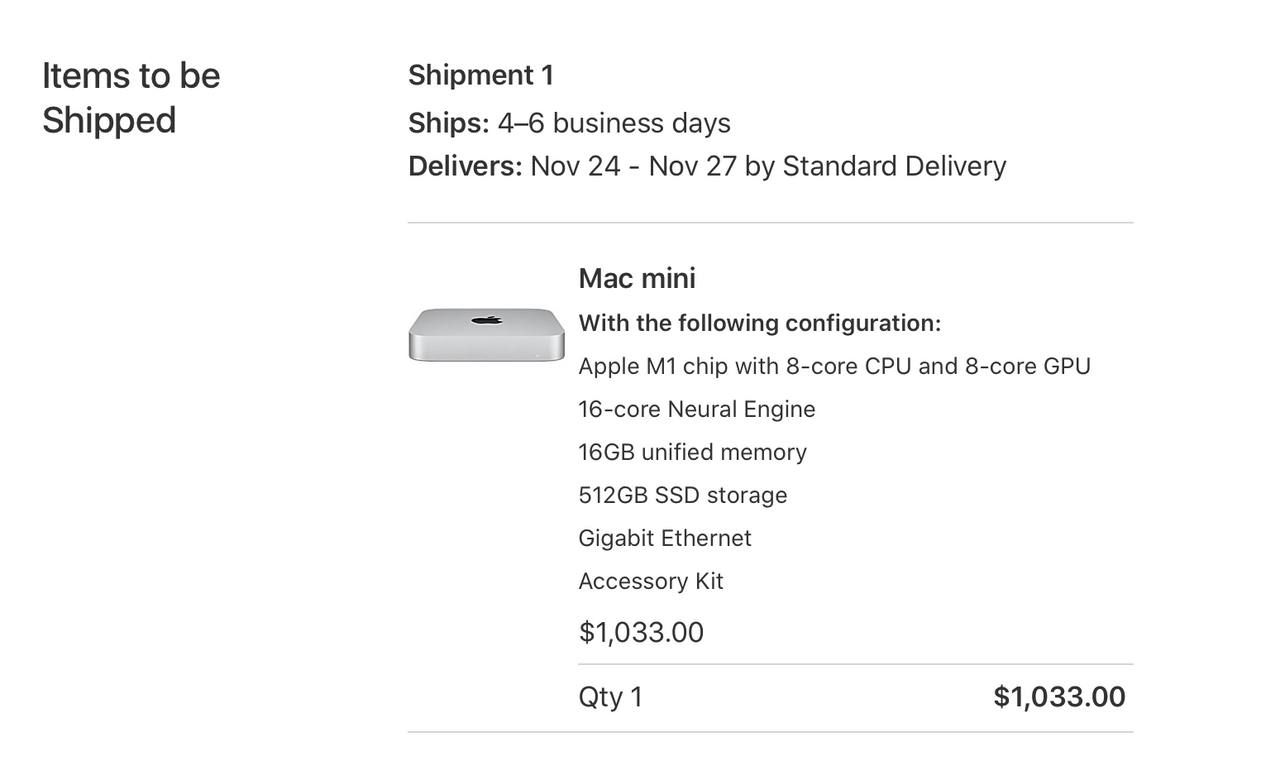
Task: Click the bold $1,033.00 line total
Action: click(1059, 697)
